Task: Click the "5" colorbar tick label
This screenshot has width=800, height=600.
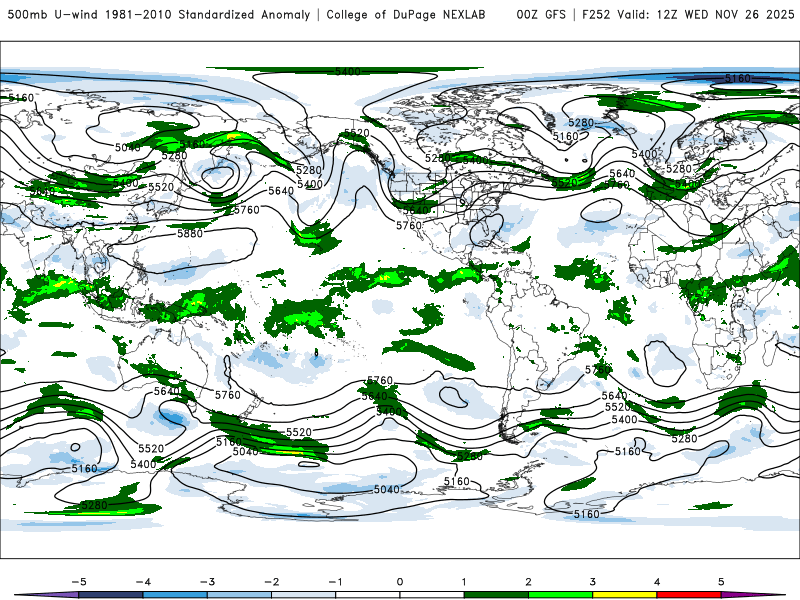Action: pos(721,582)
